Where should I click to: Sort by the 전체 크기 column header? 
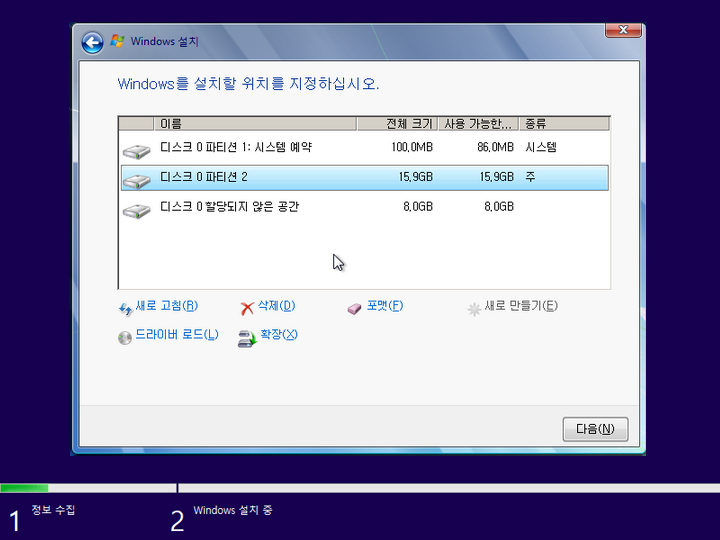point(397,124)
